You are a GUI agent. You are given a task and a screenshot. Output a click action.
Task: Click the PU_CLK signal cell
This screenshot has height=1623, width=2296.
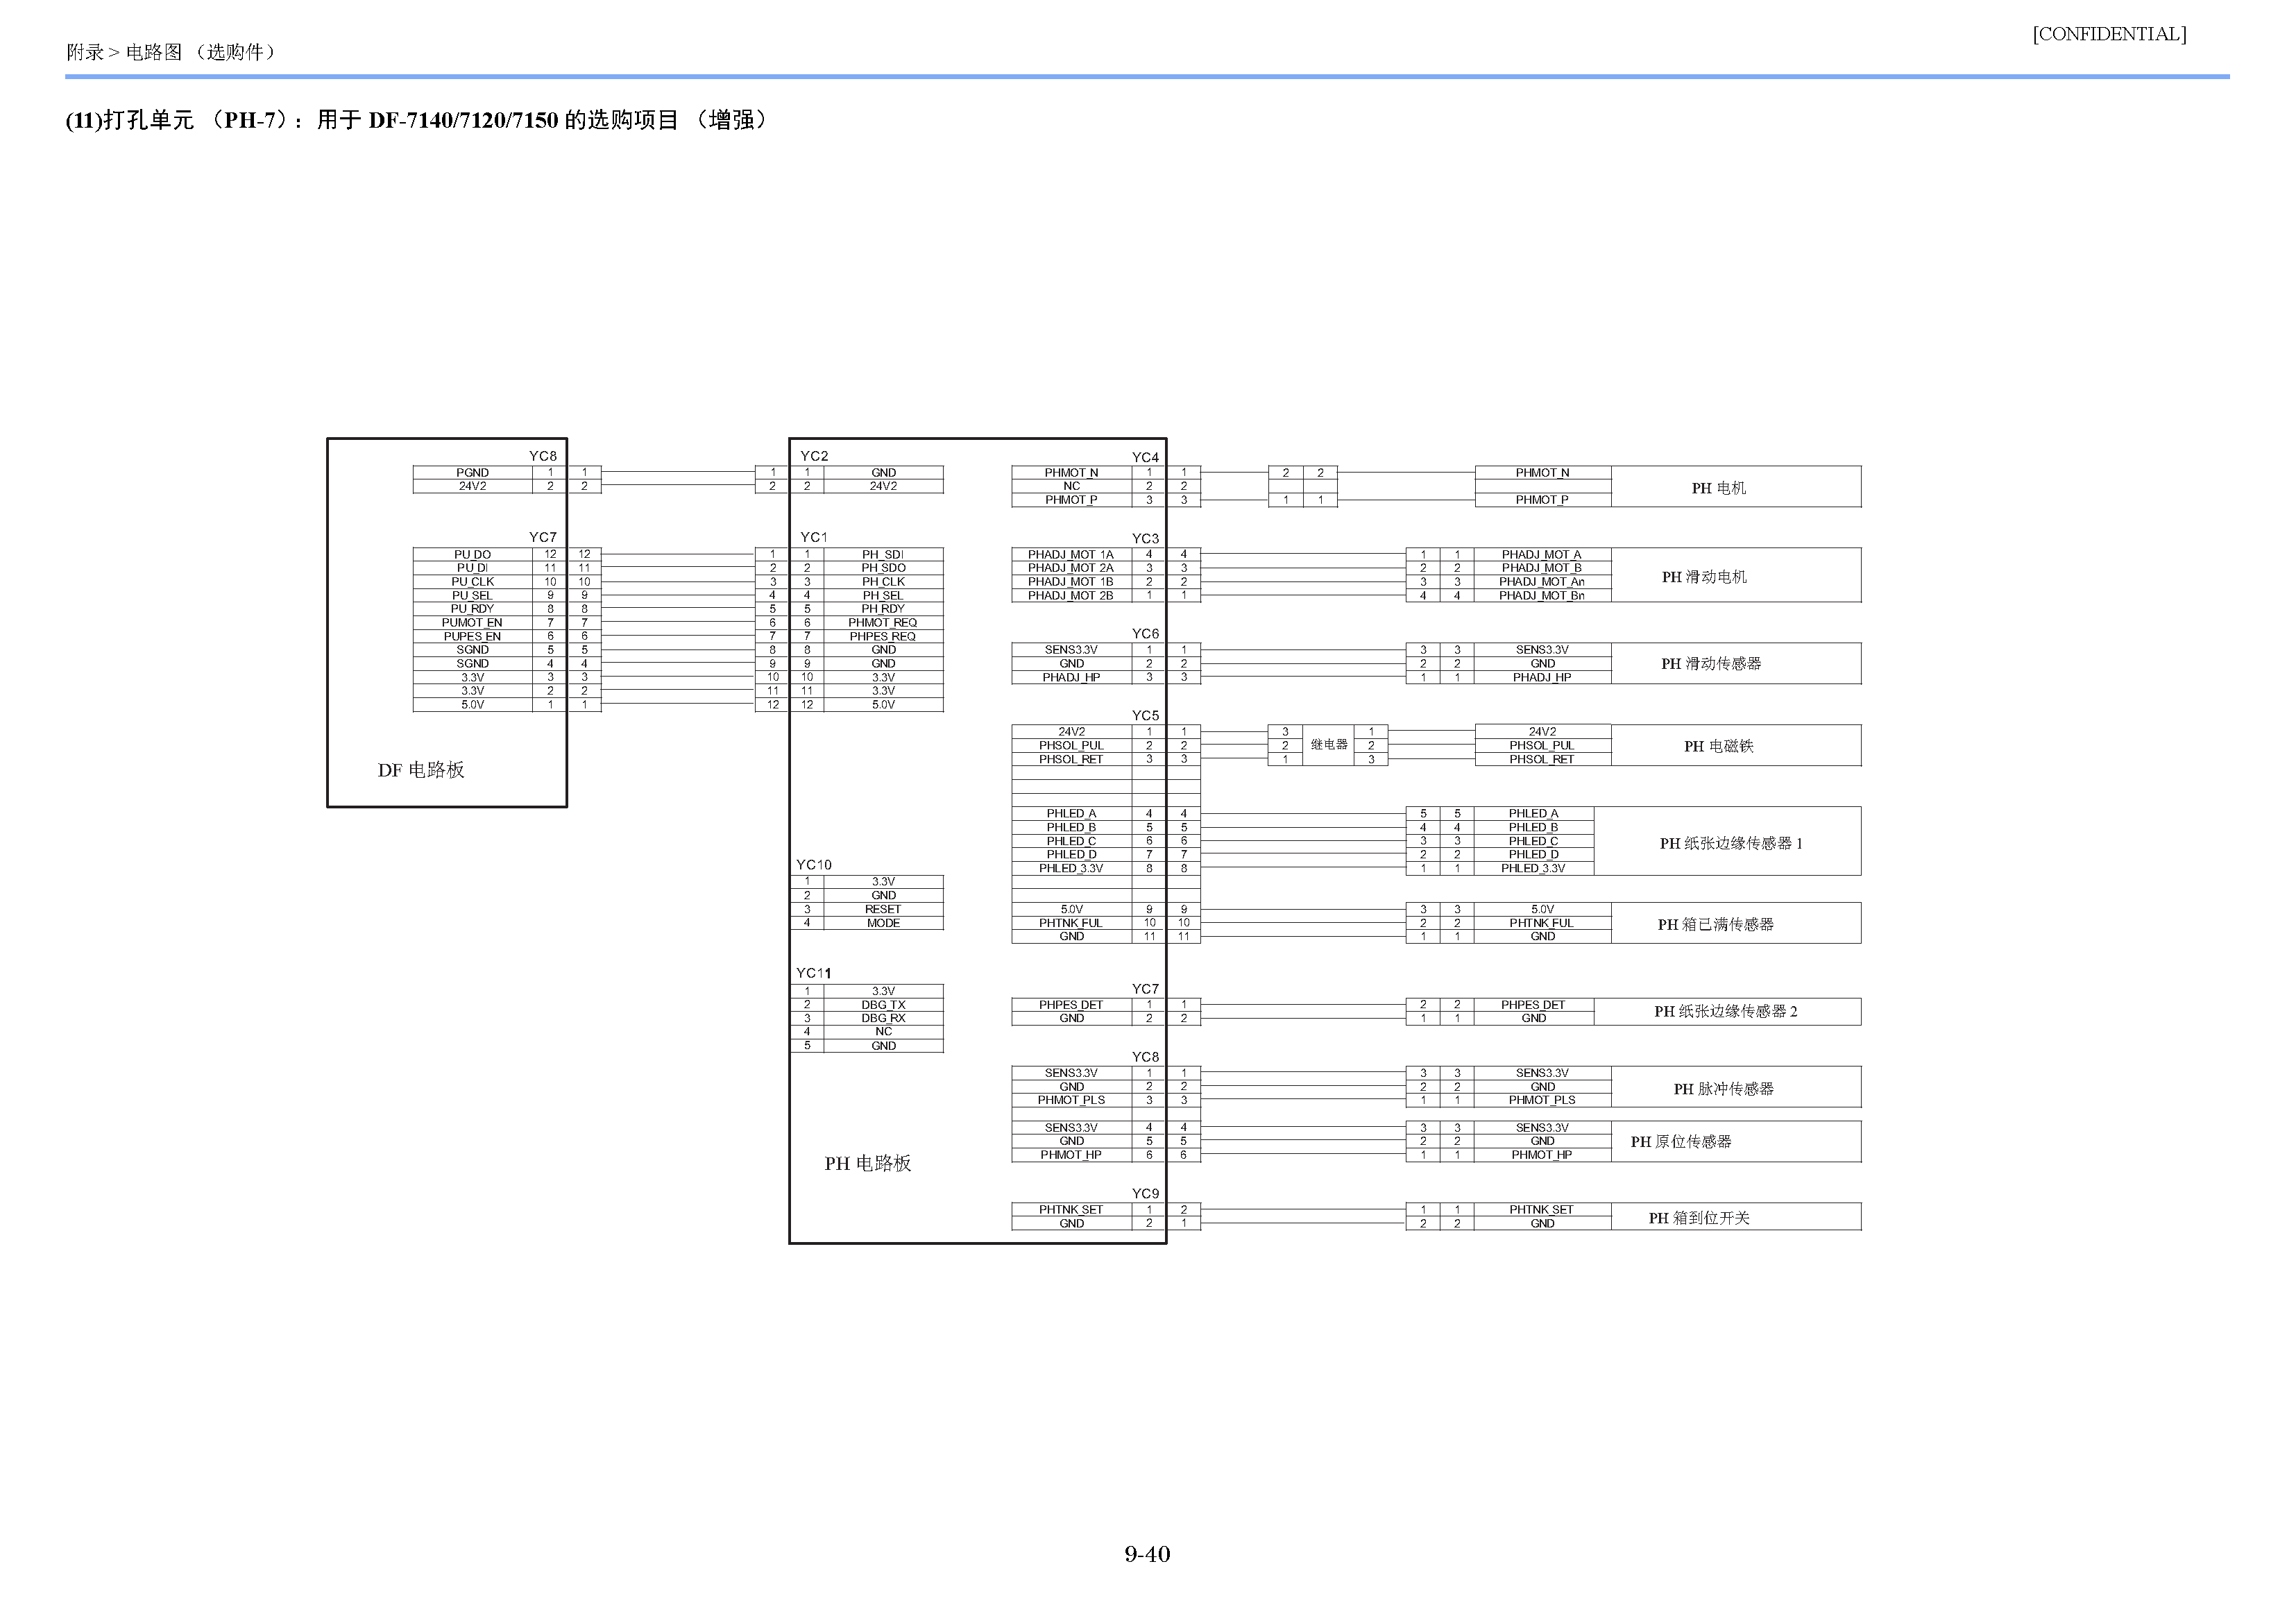pos(473,581)
